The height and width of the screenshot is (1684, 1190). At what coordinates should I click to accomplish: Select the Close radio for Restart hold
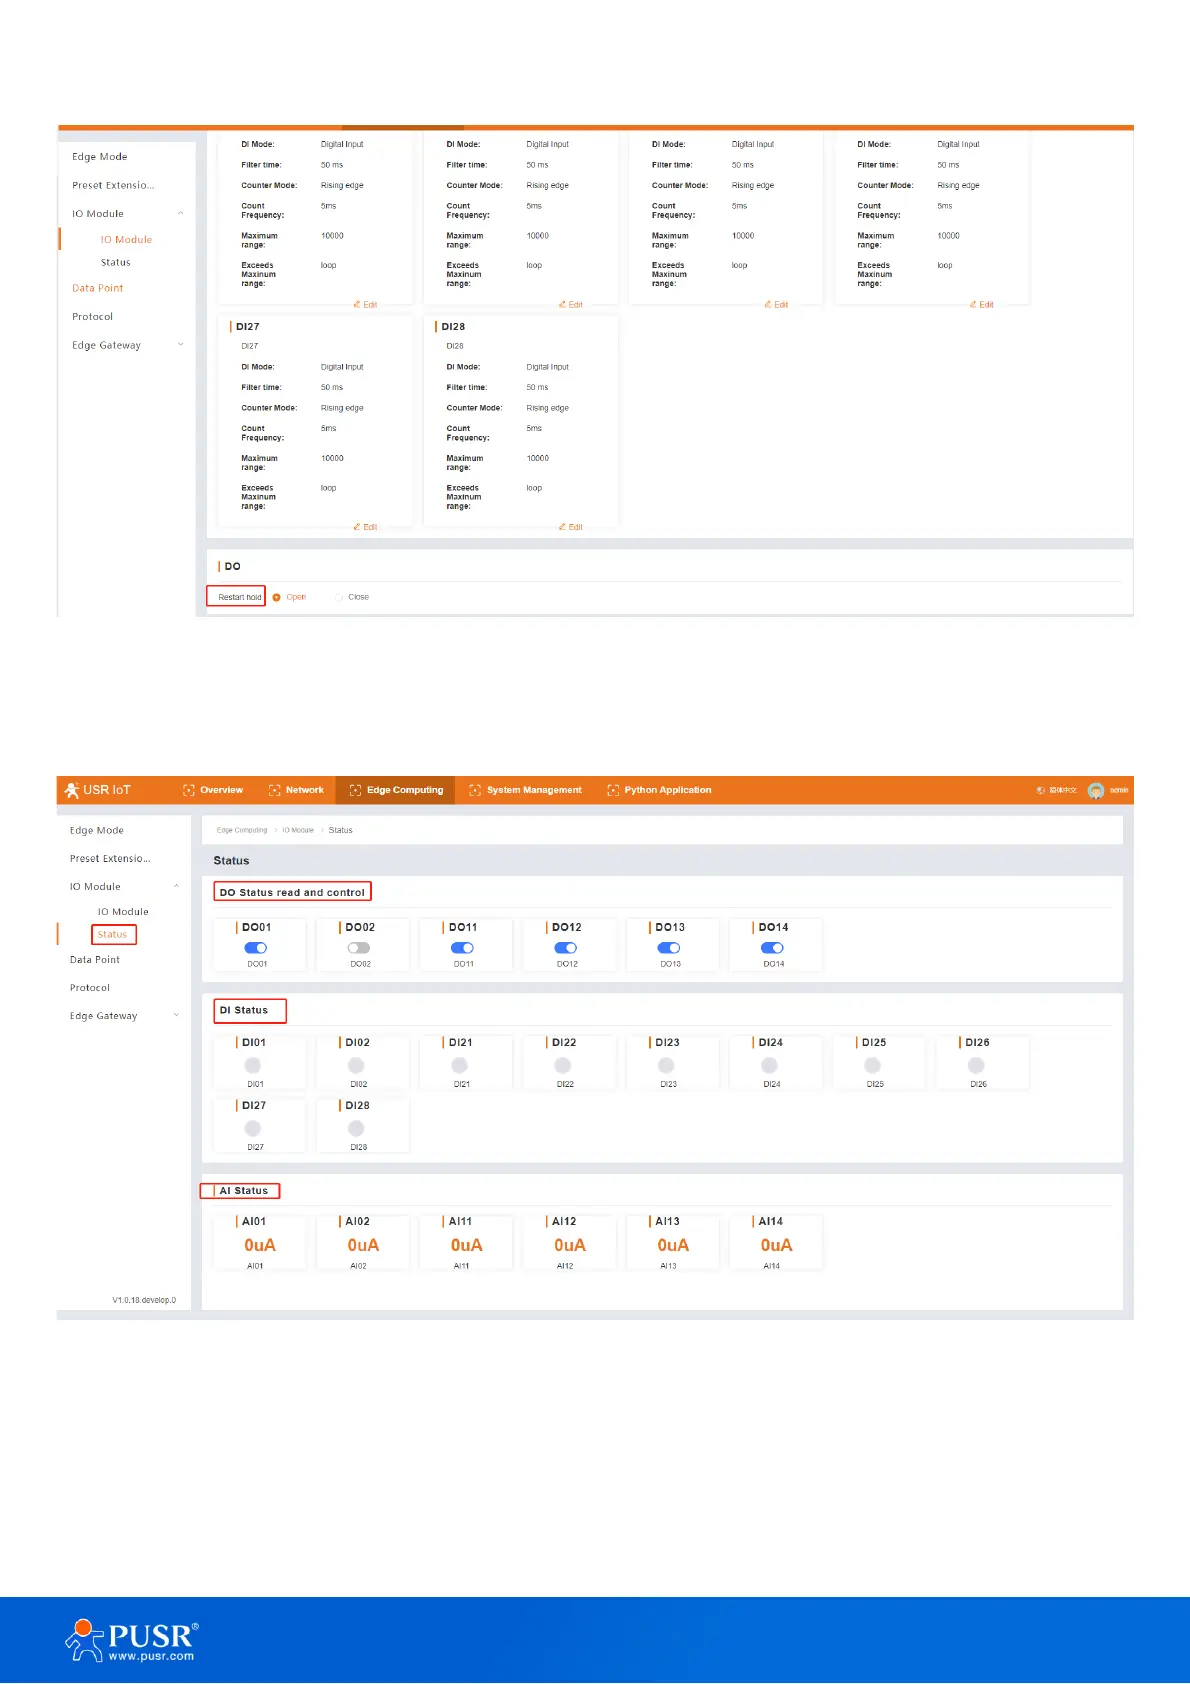coord(339,597)
